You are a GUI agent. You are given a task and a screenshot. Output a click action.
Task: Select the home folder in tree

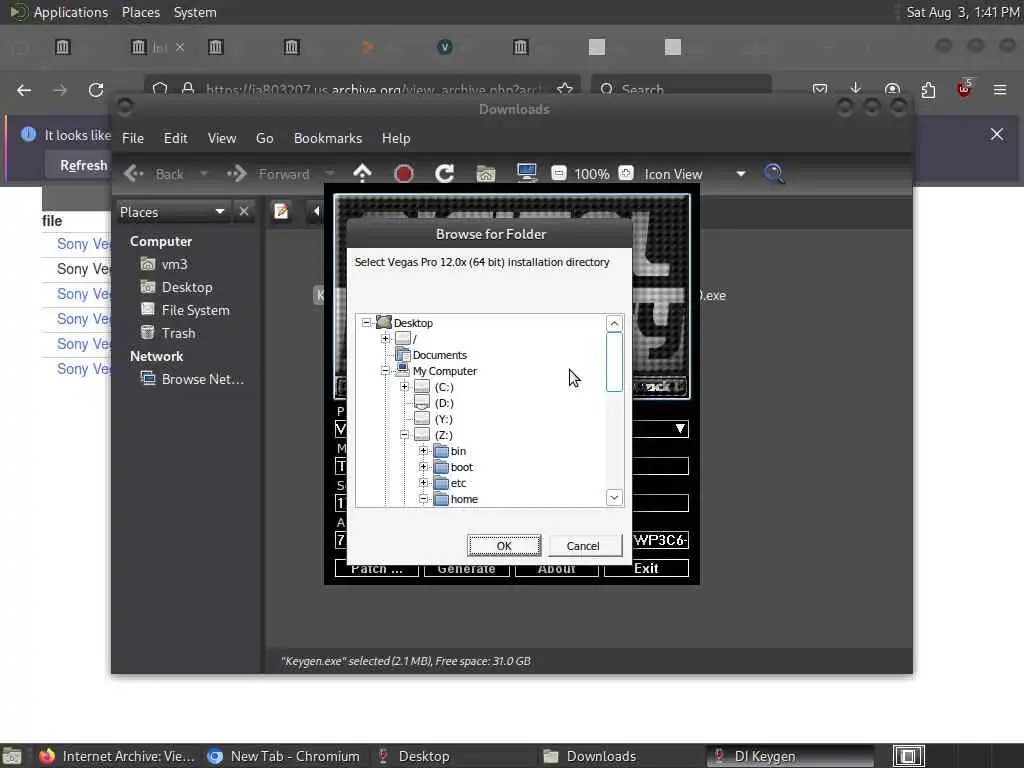(x=464, y=499)
